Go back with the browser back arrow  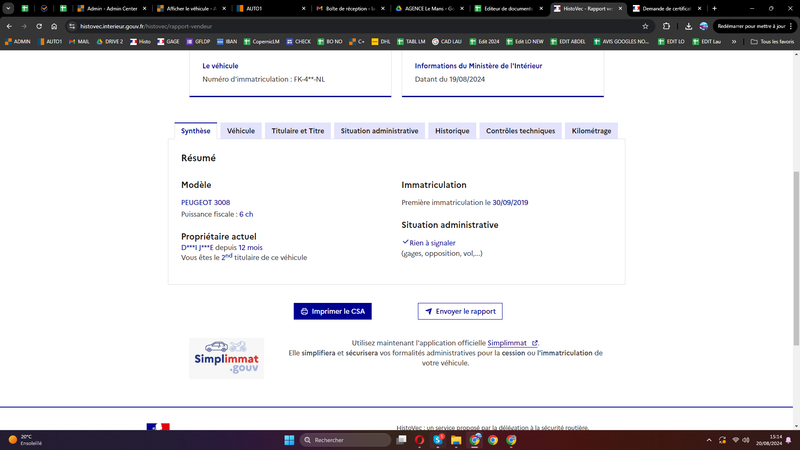pos(9,26)
